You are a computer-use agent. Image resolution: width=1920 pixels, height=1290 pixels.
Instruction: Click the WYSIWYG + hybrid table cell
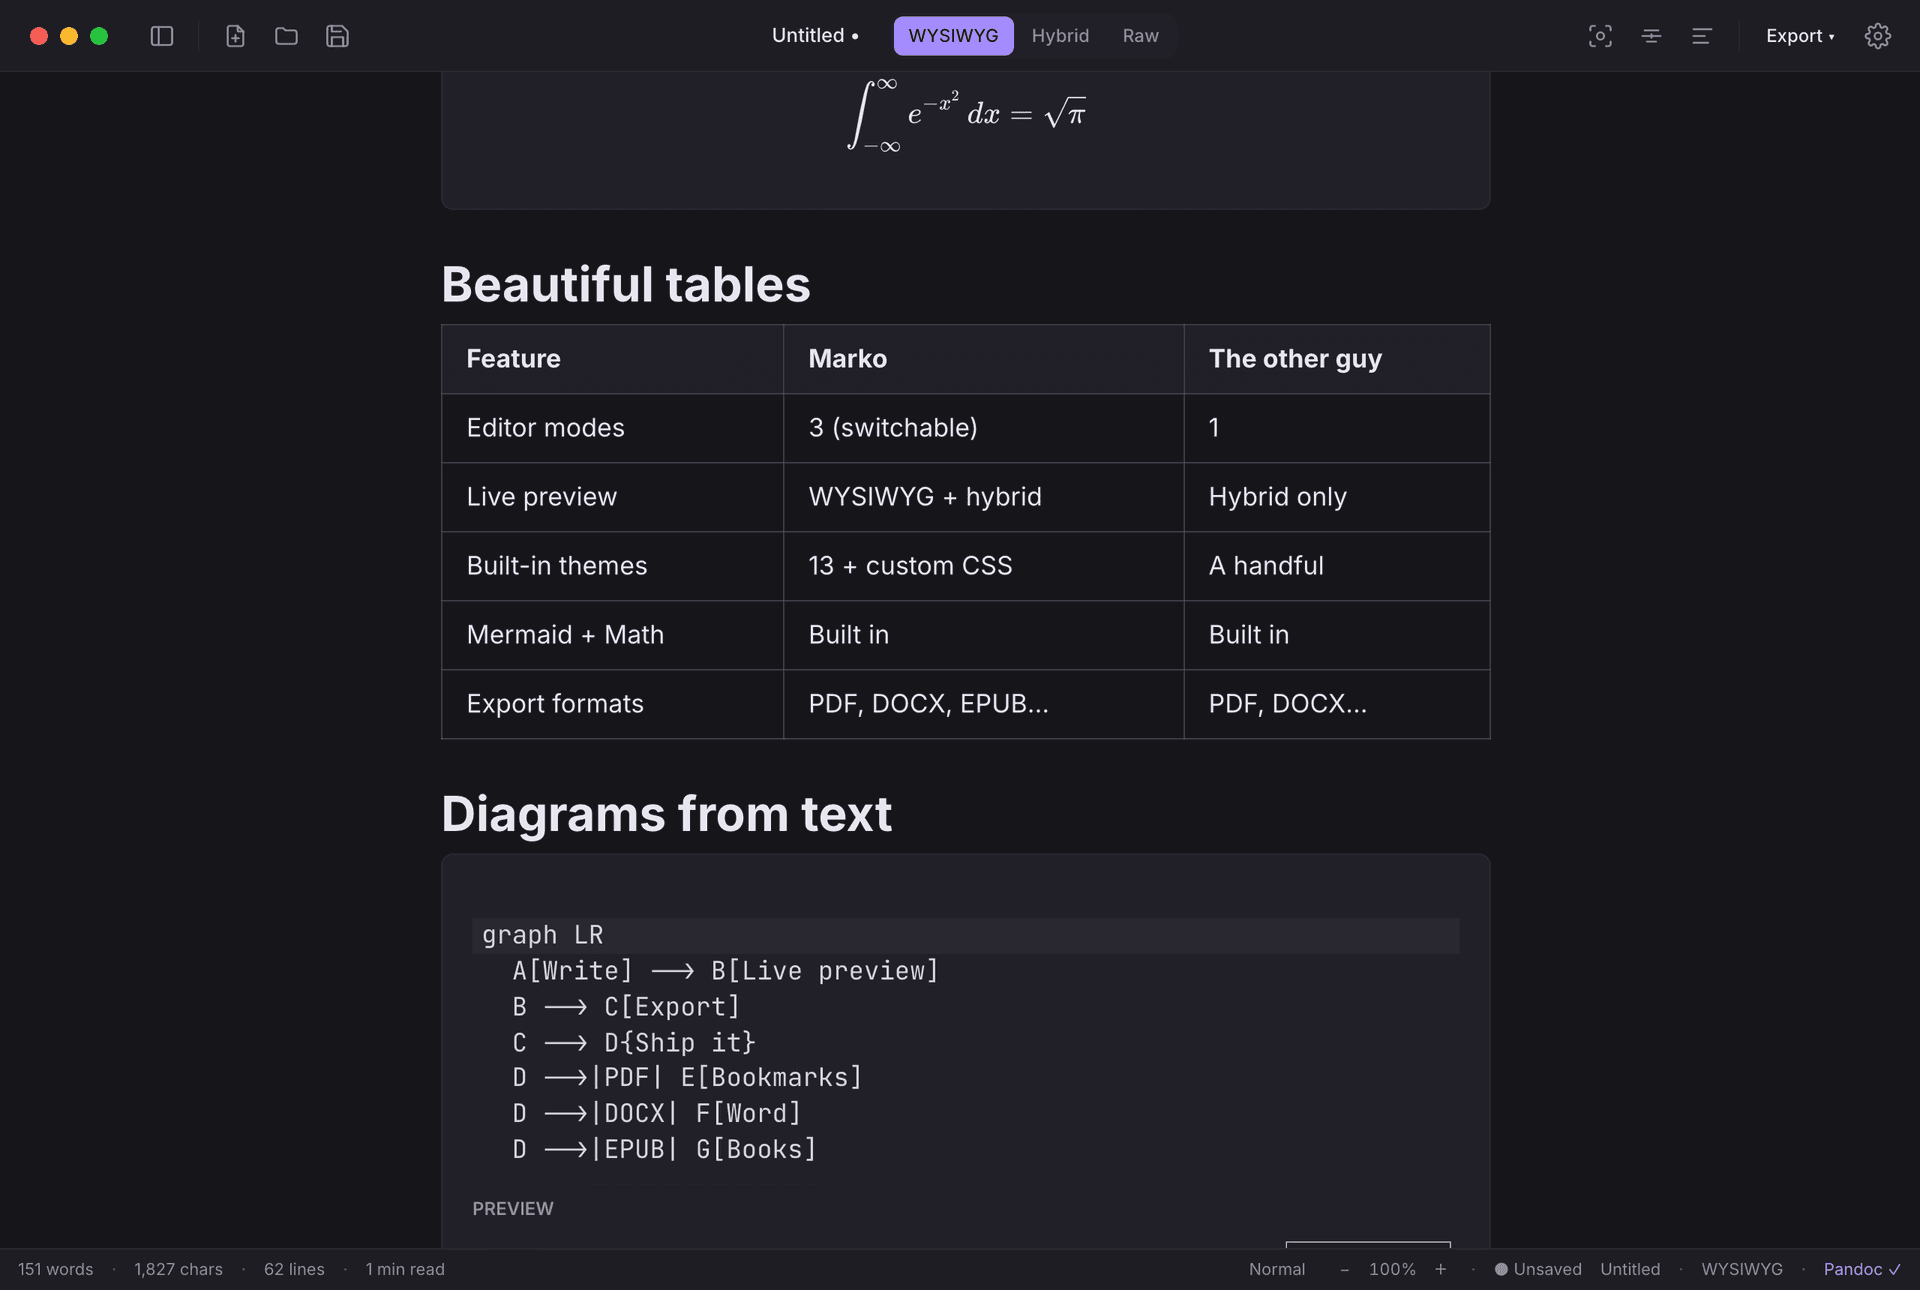pos(984,497)
